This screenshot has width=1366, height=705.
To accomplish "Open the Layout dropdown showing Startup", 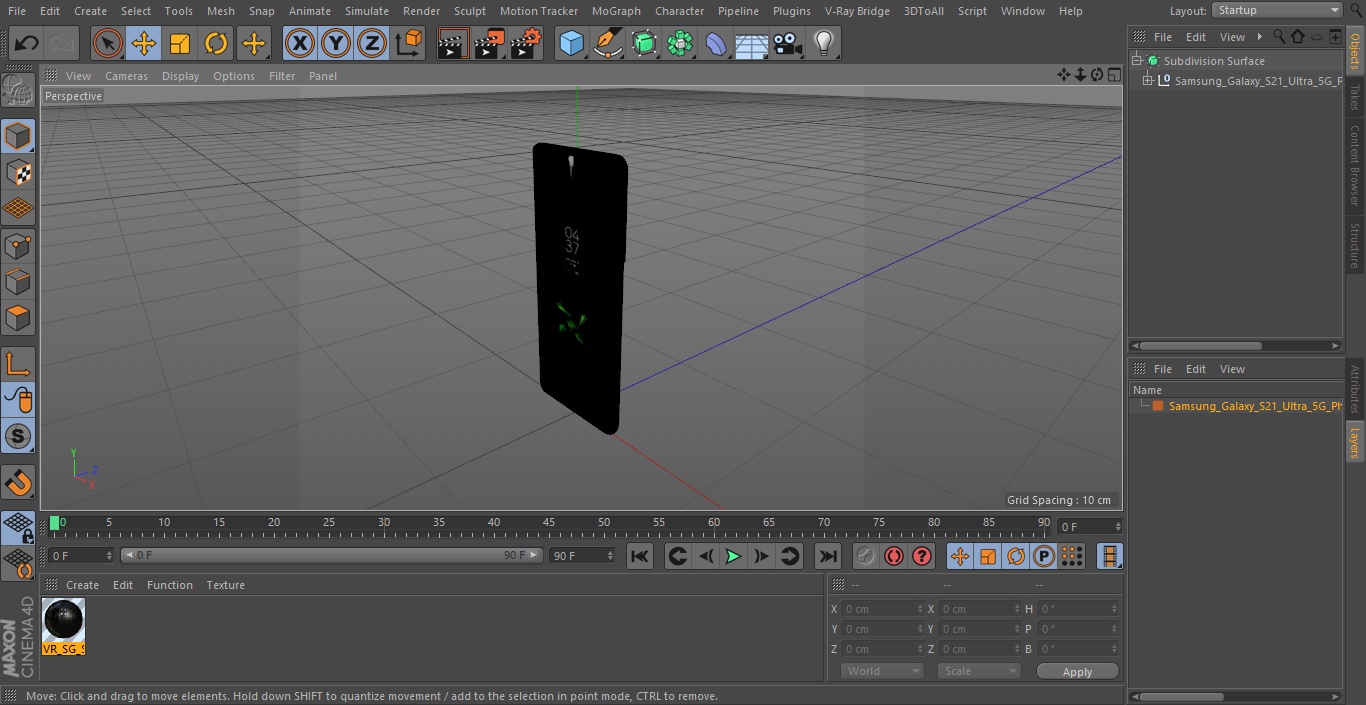I will [1277, 10].
